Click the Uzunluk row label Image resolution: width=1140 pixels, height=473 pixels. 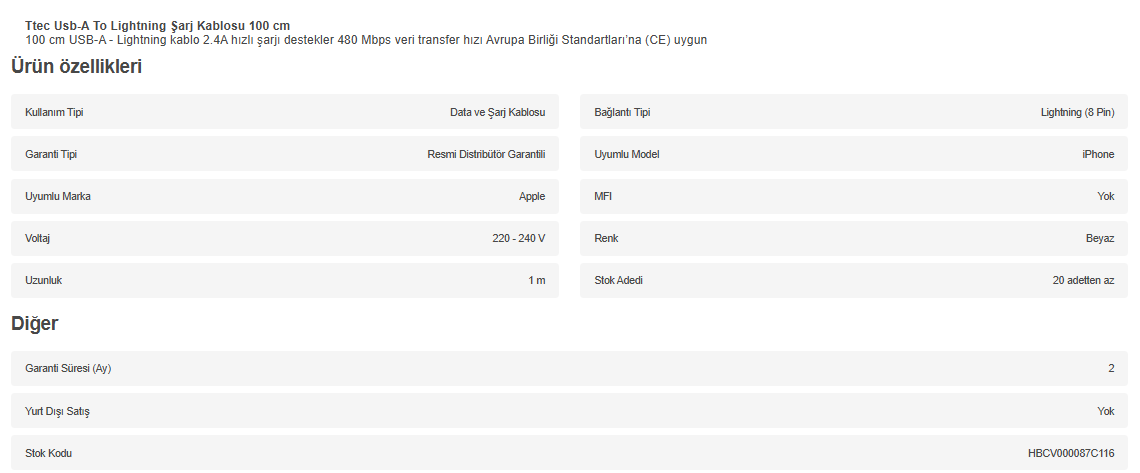44,280
